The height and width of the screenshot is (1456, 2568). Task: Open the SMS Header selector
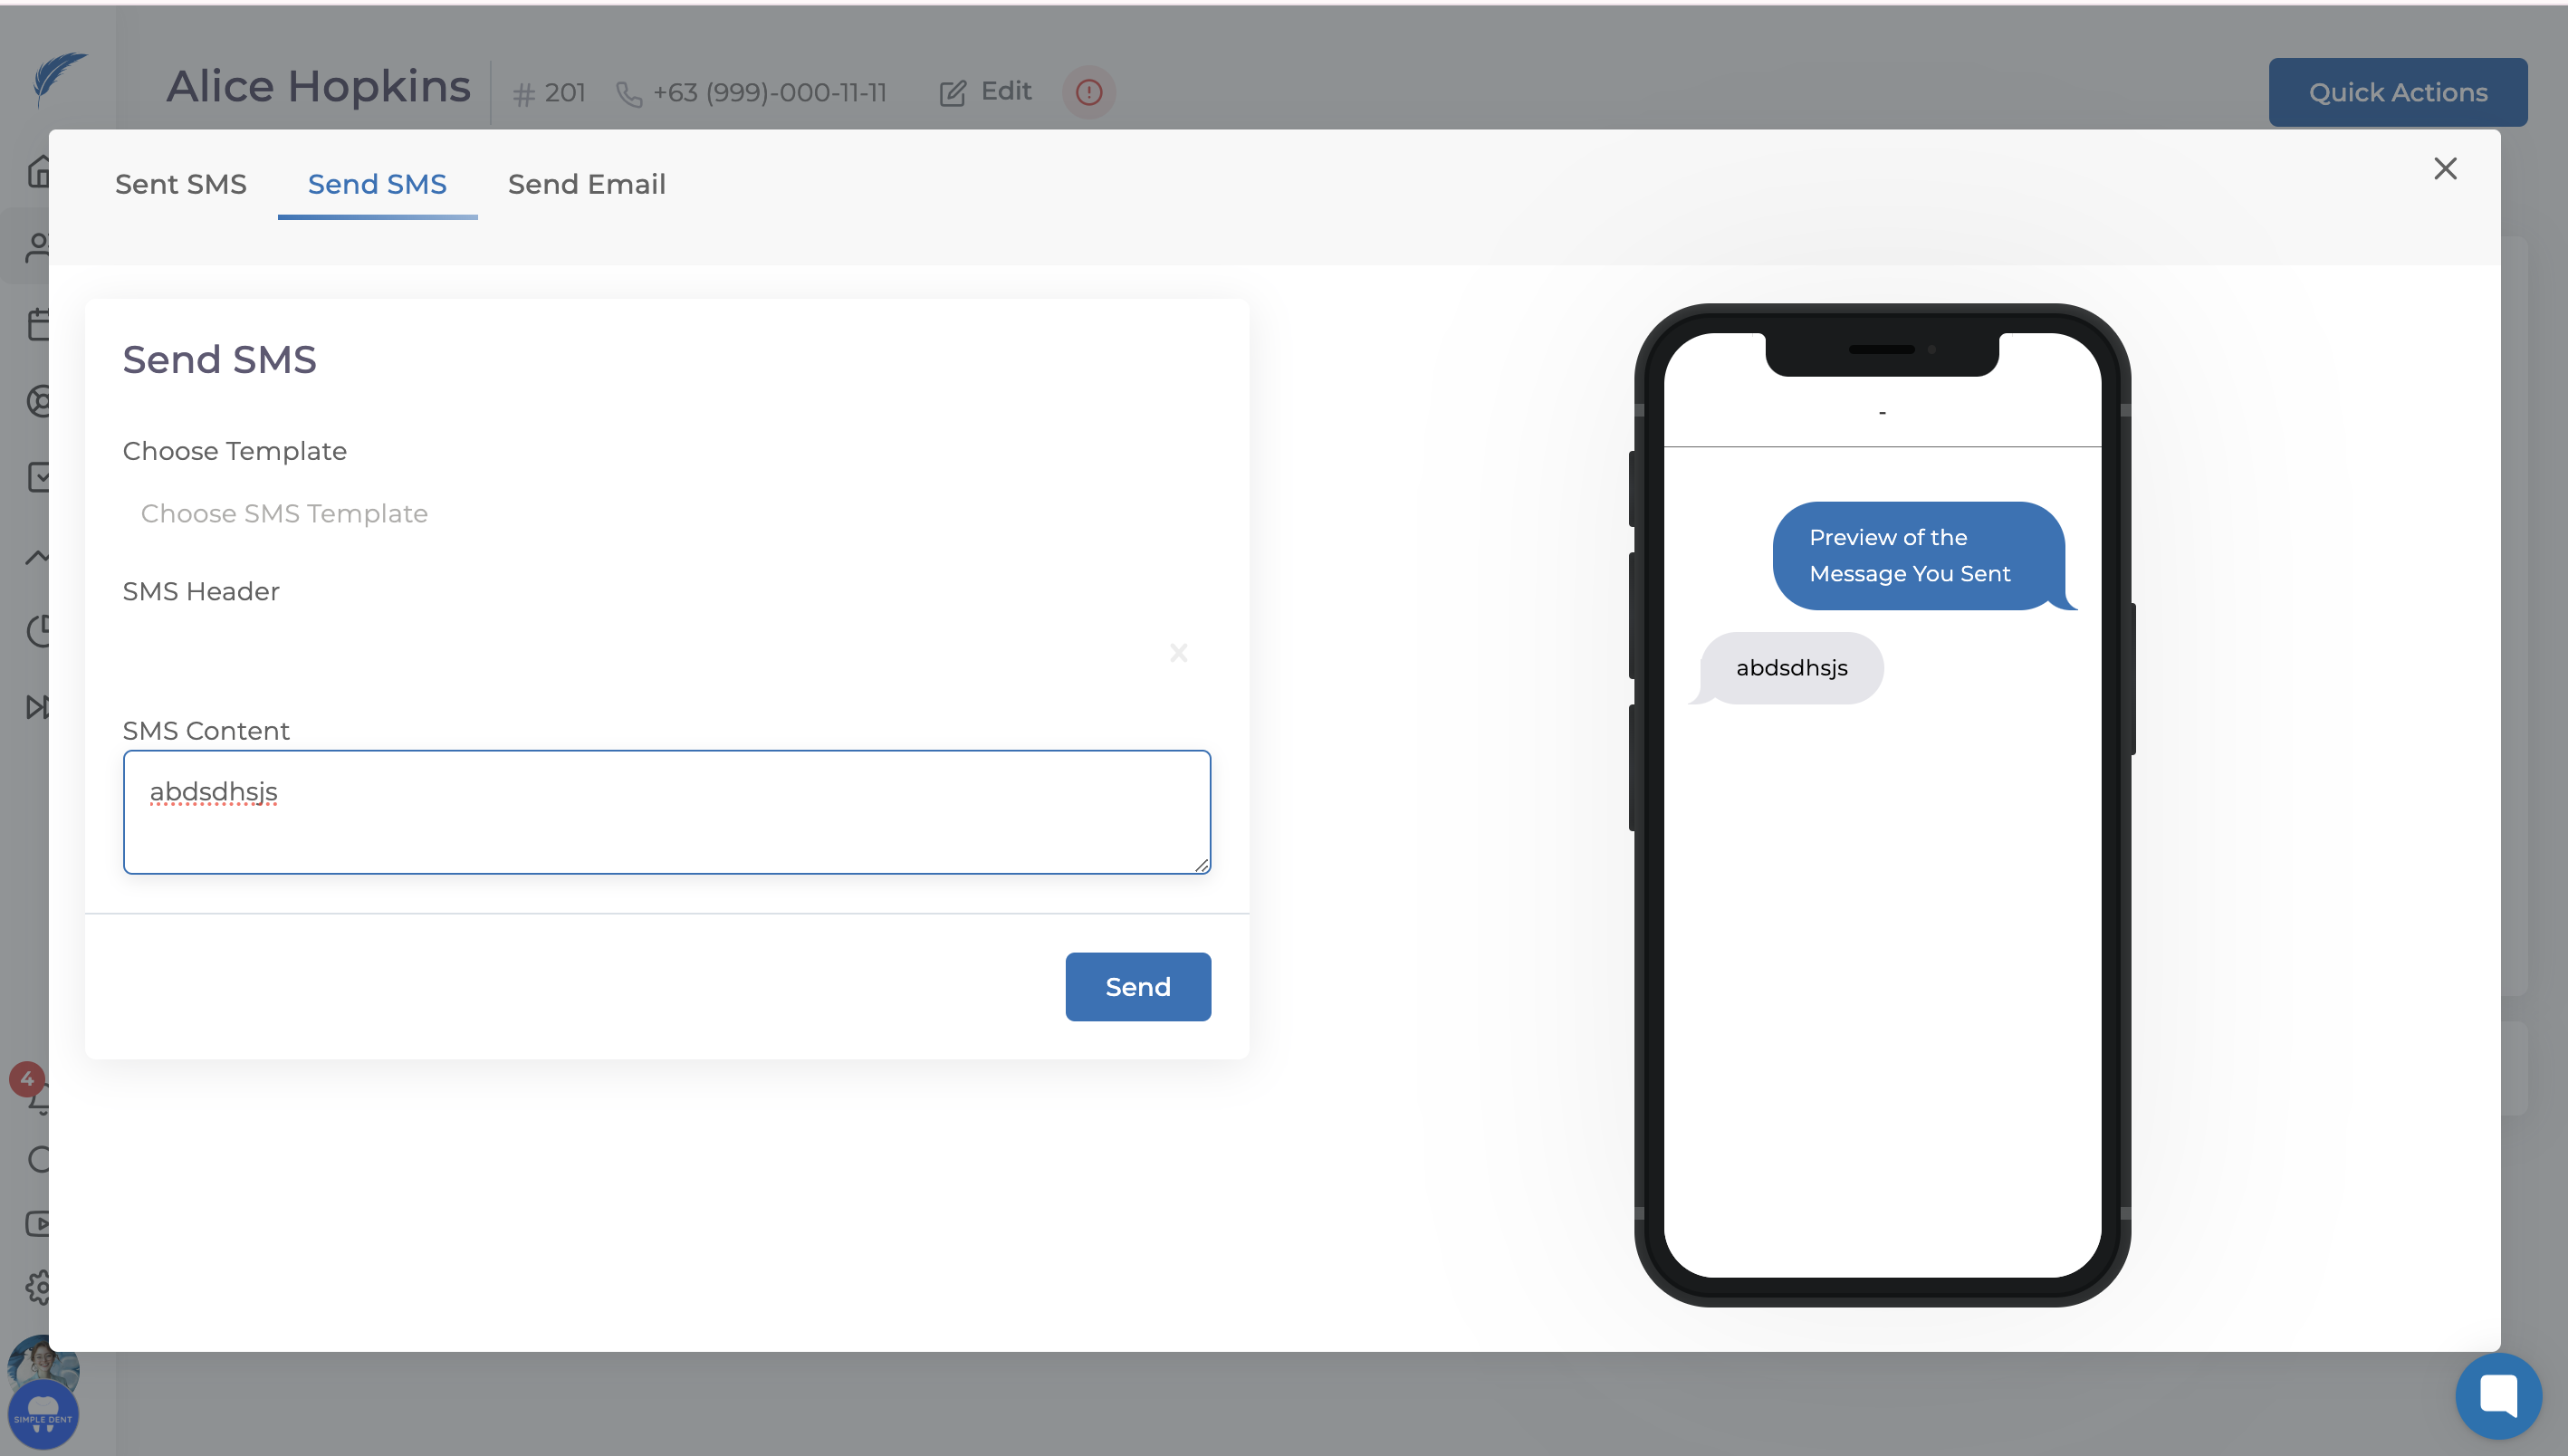coord(640,653)
